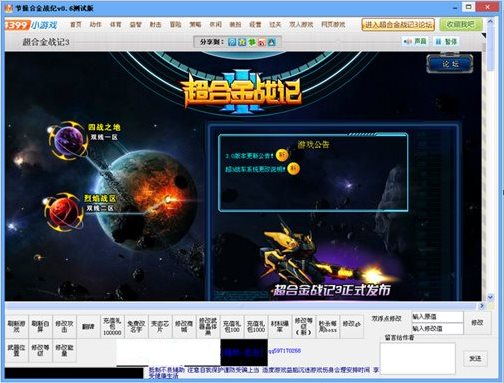
Task: Click the 4399 小游戏 logo
Action: (x=31, y=25)
